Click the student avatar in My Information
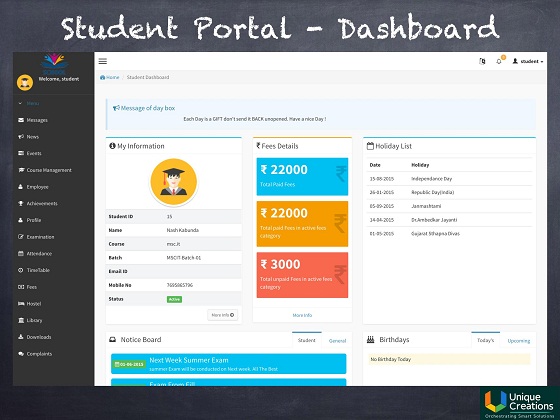560x420 pixels. (174, 182)
